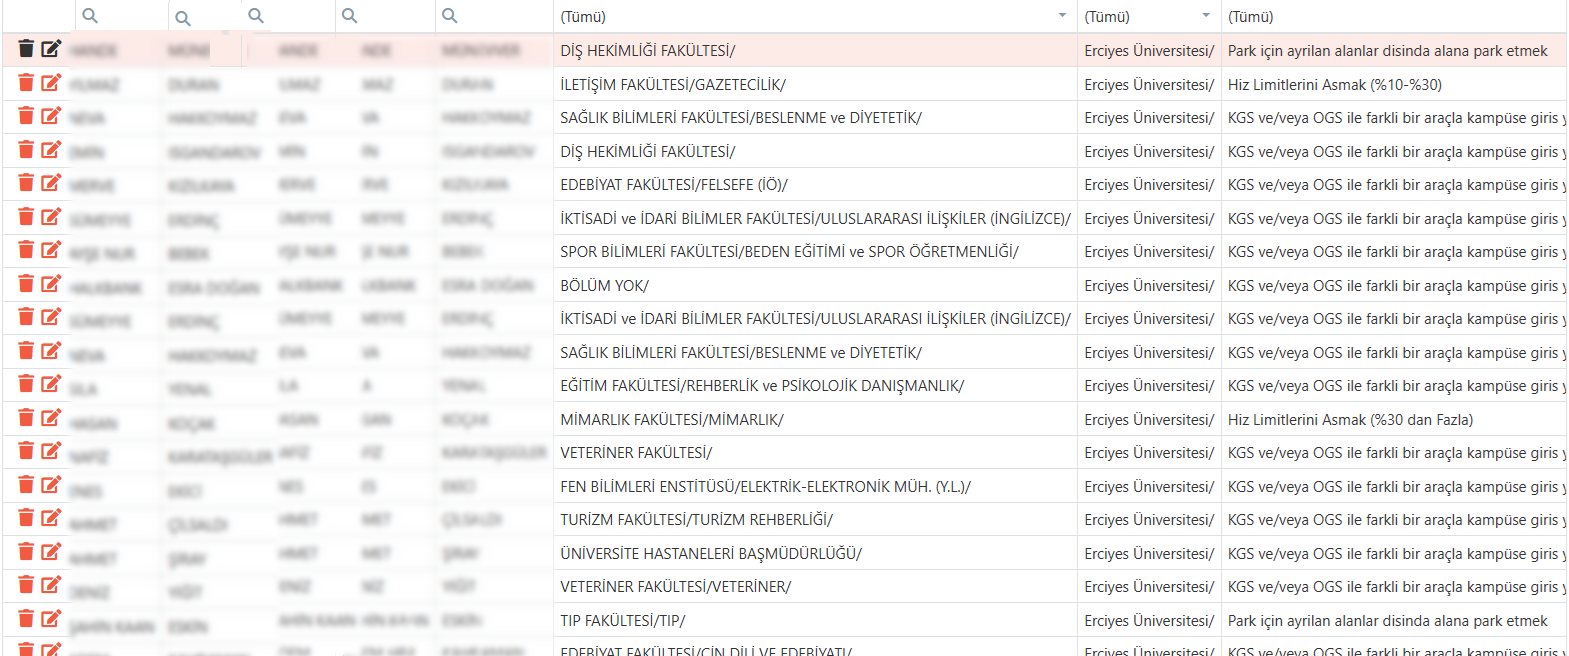Viewport: 1569px width, 656px height.
Task: Delete the VETERİNER FAKÜLTESİ/VETERİNER/ row
Action: (26, 585)
